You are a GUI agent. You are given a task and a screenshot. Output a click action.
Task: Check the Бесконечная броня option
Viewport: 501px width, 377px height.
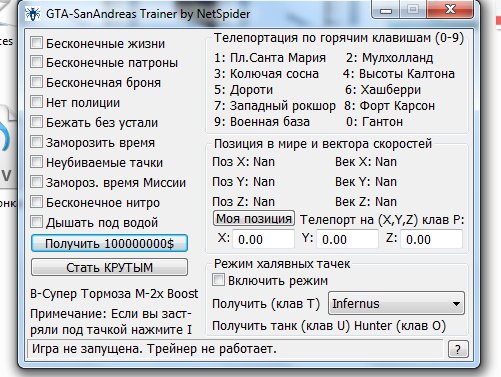36,82
